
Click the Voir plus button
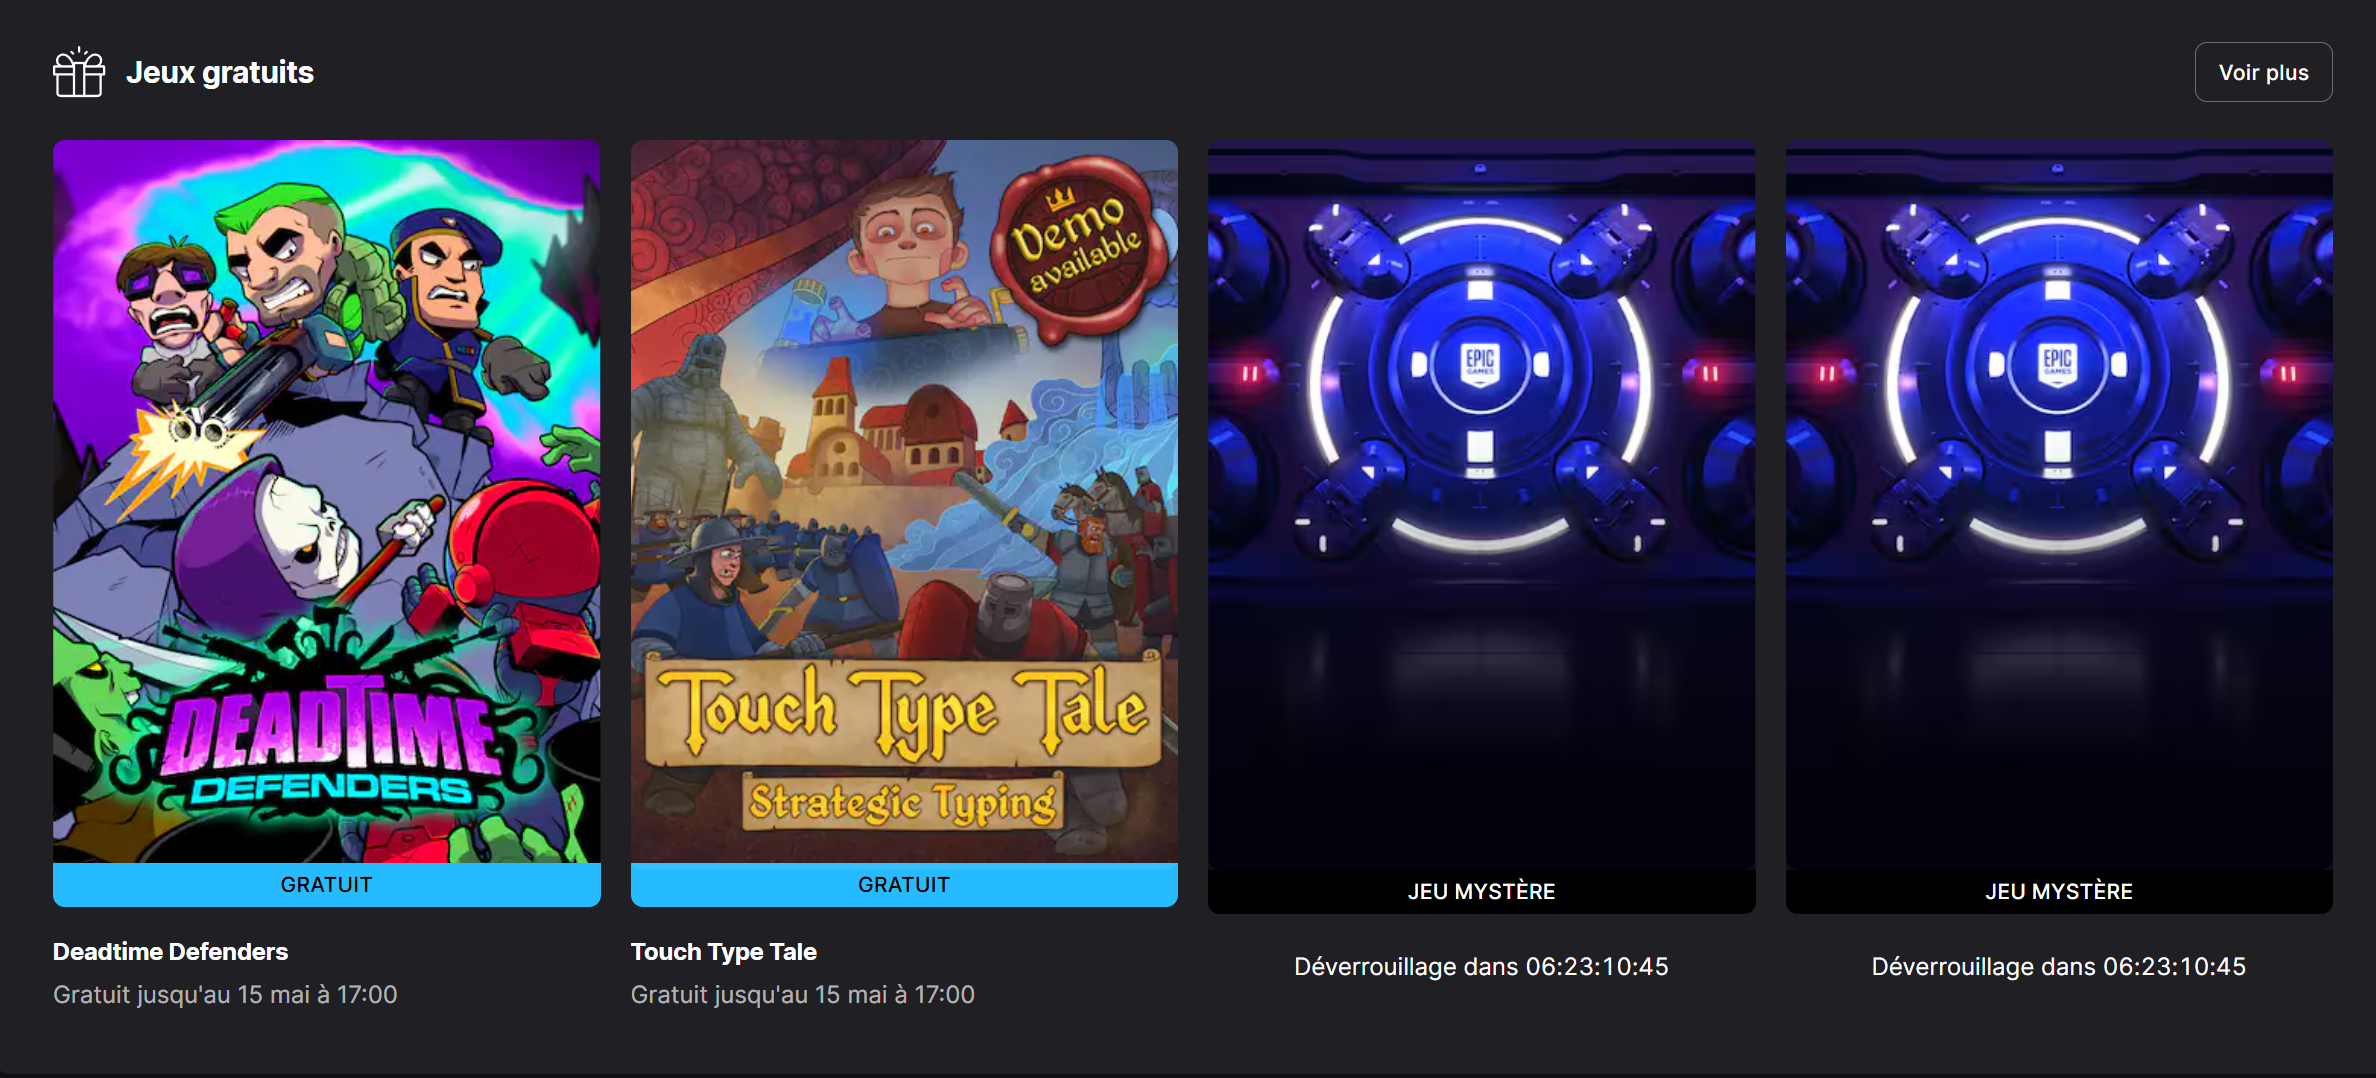pos(2263,72)
